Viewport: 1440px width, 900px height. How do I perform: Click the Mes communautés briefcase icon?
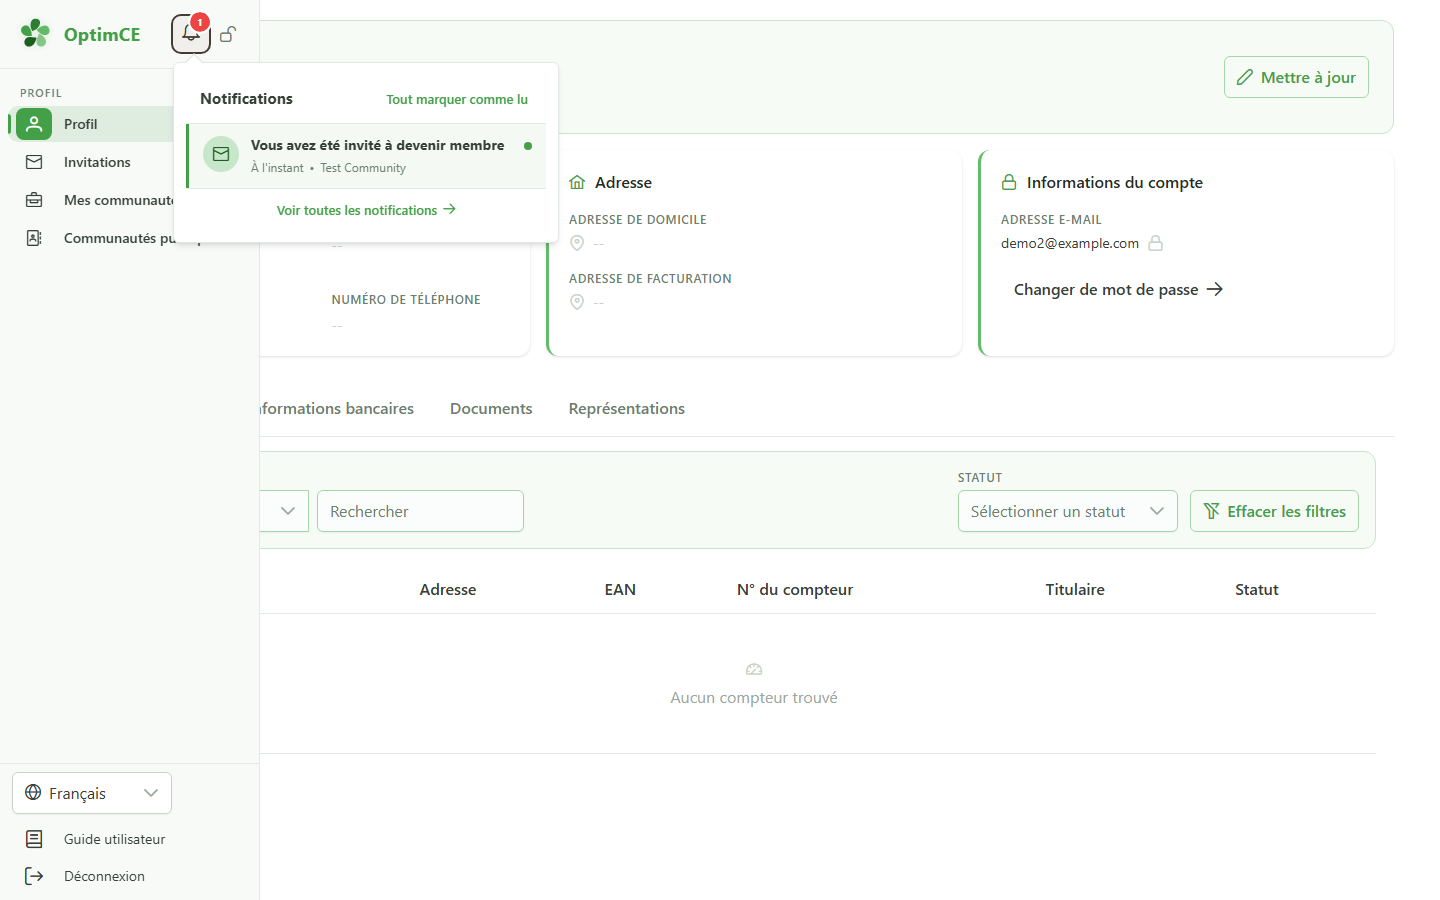pyautogui.click(x=34, y=200)
